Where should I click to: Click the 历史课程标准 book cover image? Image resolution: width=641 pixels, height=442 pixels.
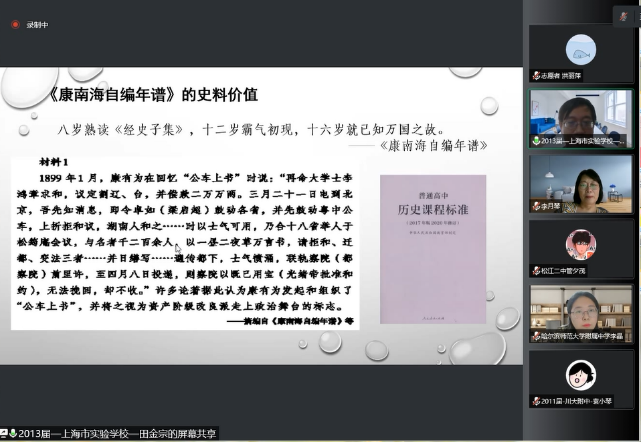coord(433,248)
